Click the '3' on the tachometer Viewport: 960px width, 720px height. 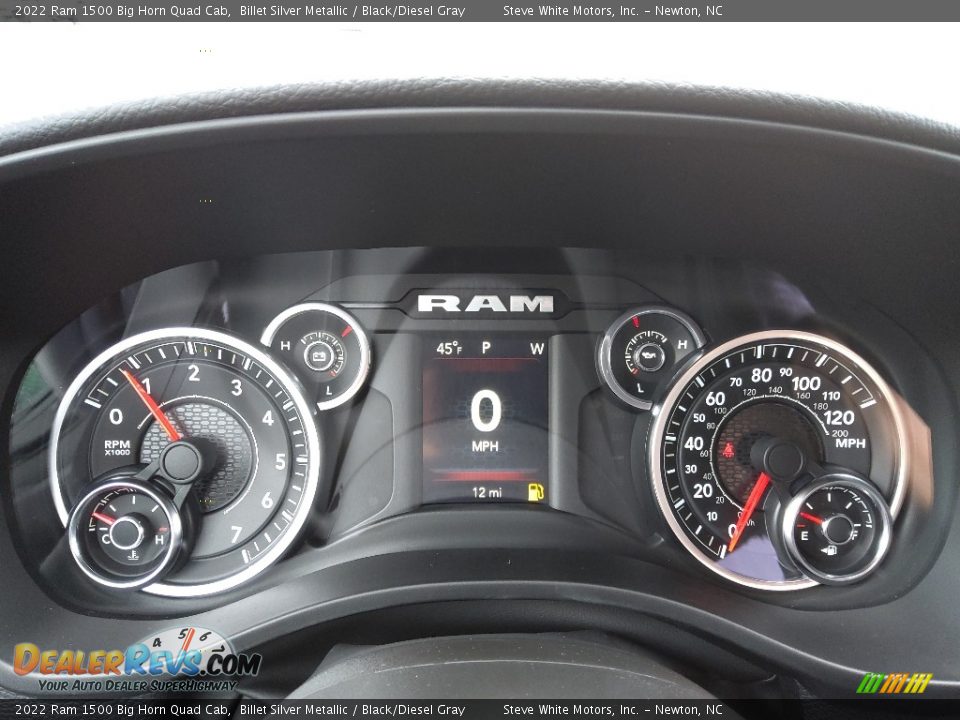point(236,388)
